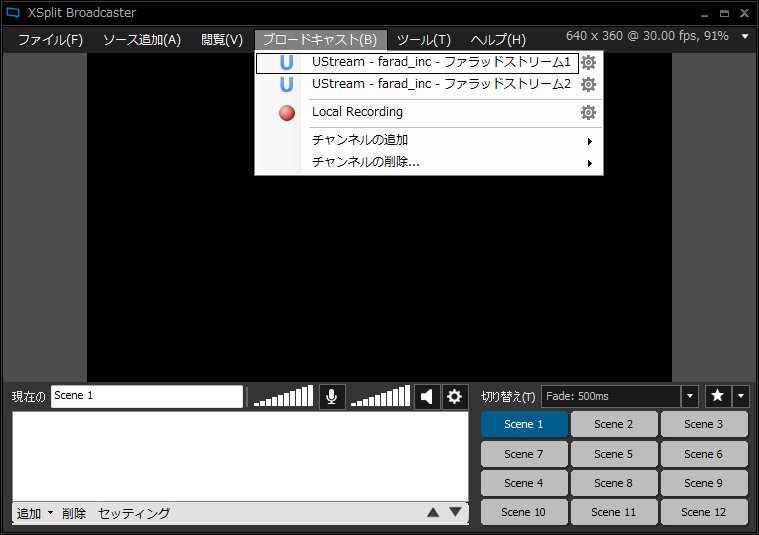Start Local Recording from menu
This screenshot has width=759, height=535.
417,112
